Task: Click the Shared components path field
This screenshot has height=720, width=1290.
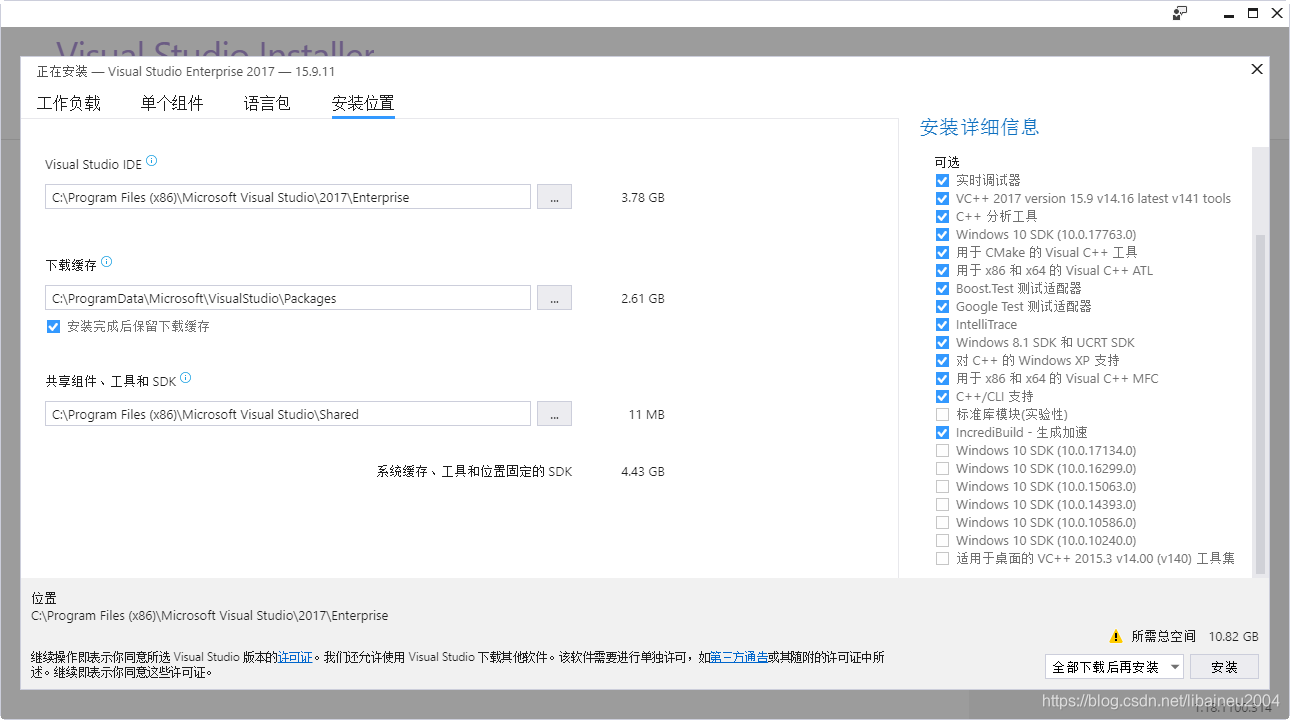Action: coord(288,414)
